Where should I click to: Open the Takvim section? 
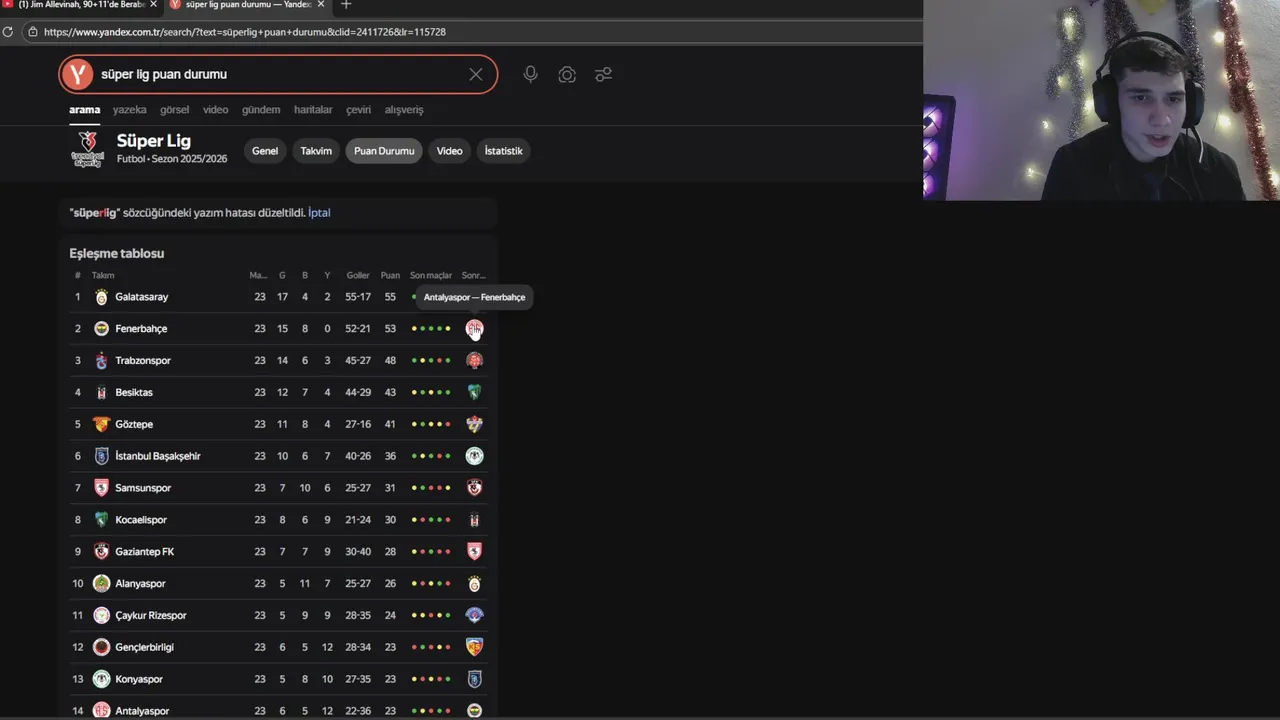[x=316, y=151]
